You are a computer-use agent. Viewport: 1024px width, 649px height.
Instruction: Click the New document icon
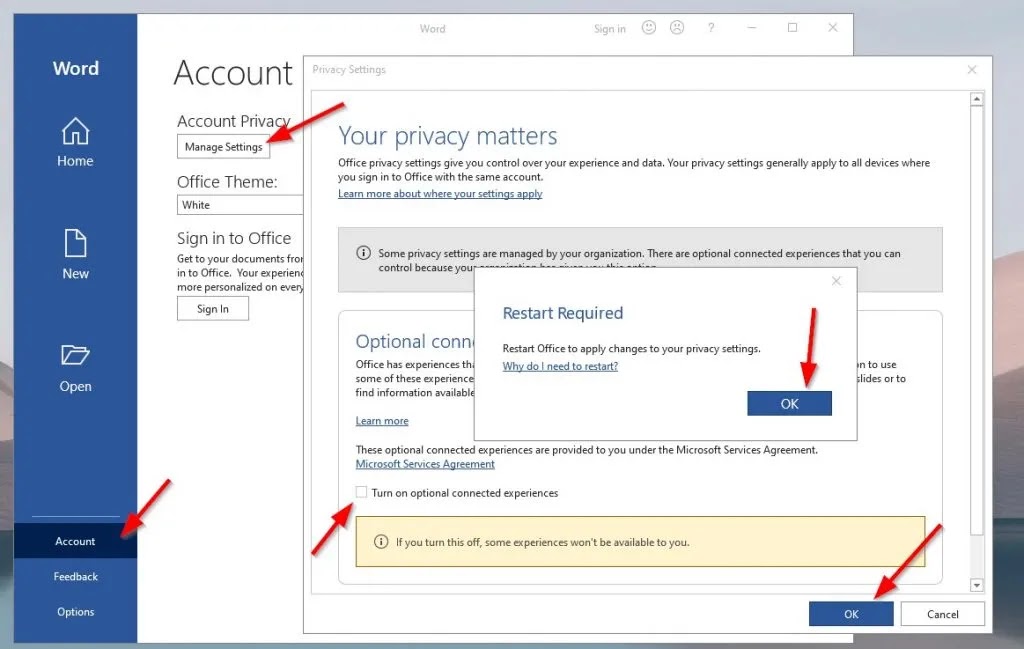[x=75, y=243]
